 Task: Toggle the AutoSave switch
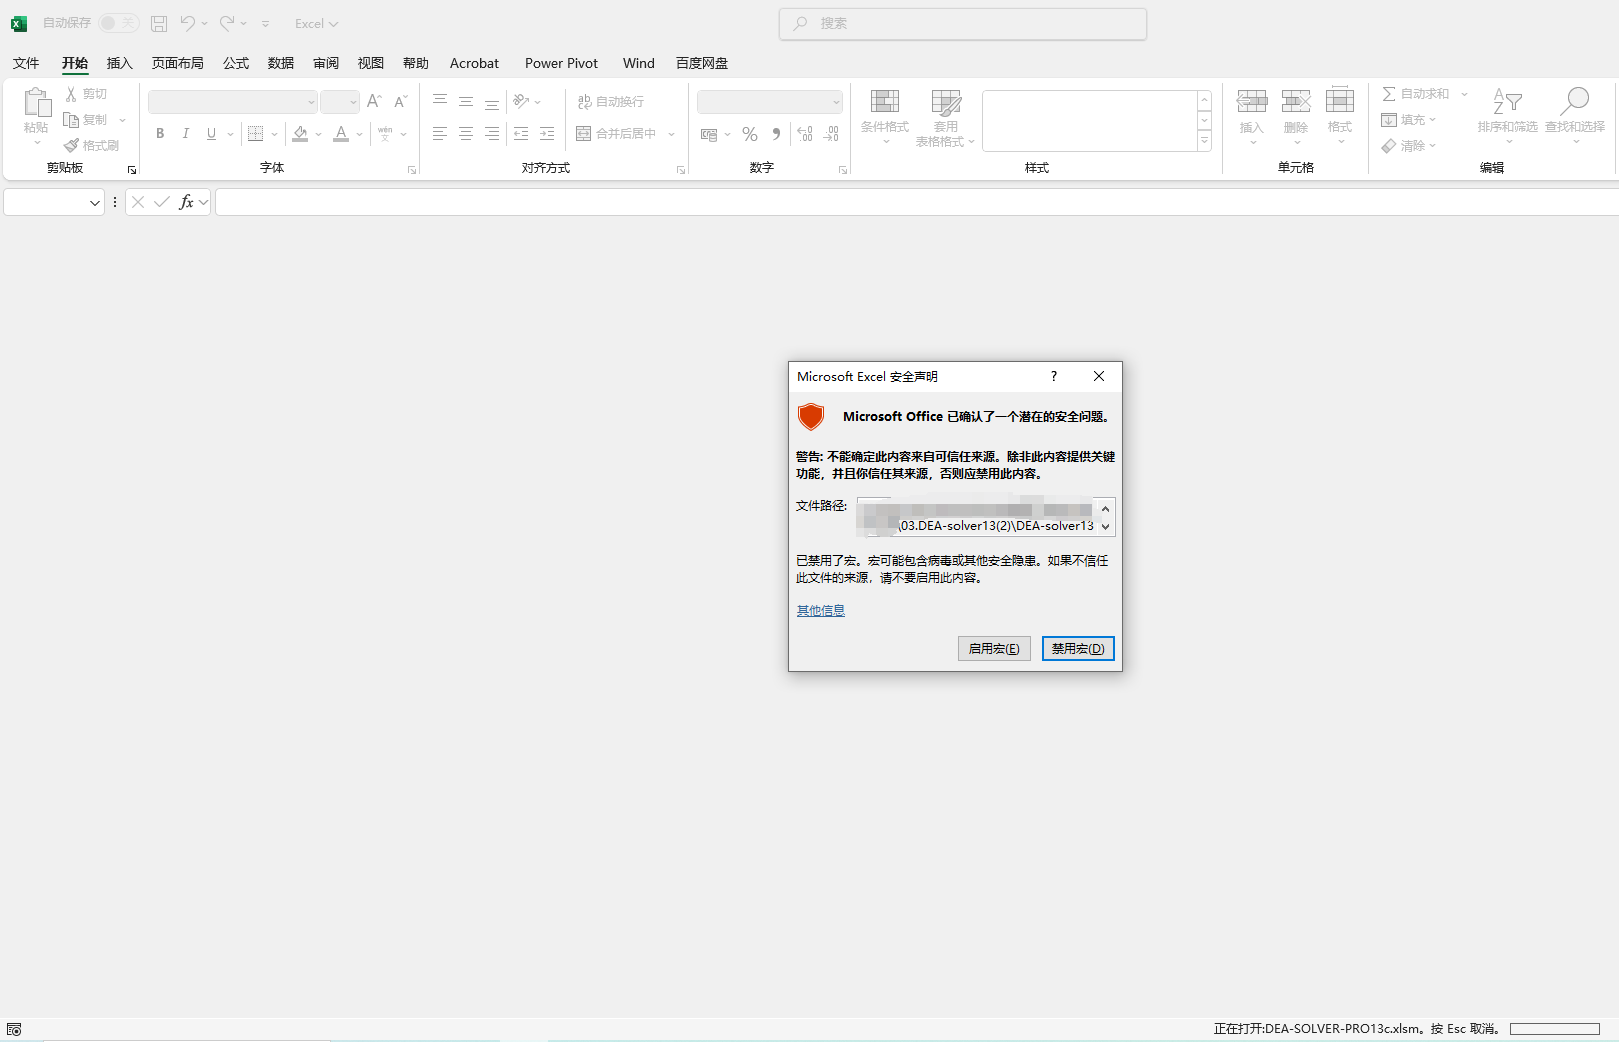pyautogui.click(x=119, y=23)
